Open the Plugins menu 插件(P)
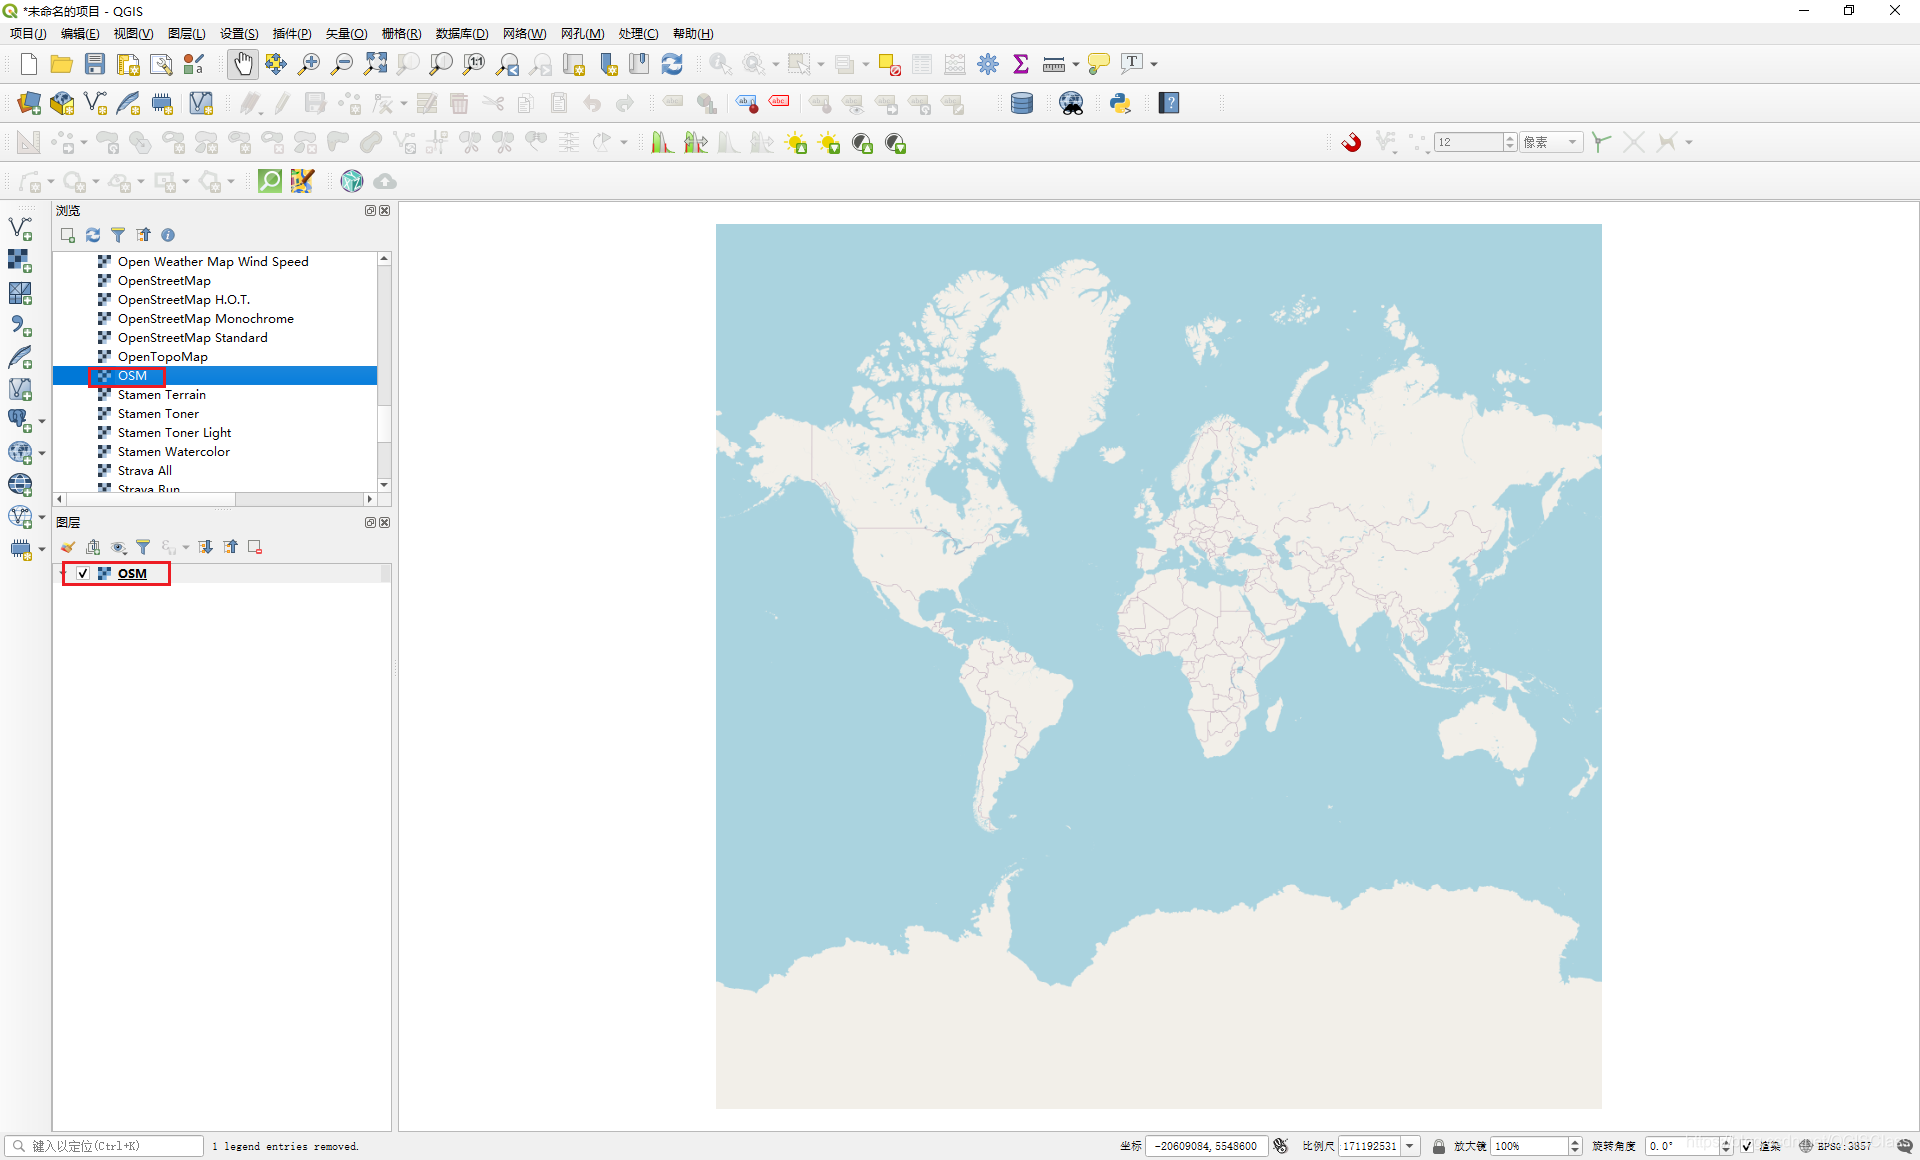1920x1160 pixels. (x=291, y=34)
